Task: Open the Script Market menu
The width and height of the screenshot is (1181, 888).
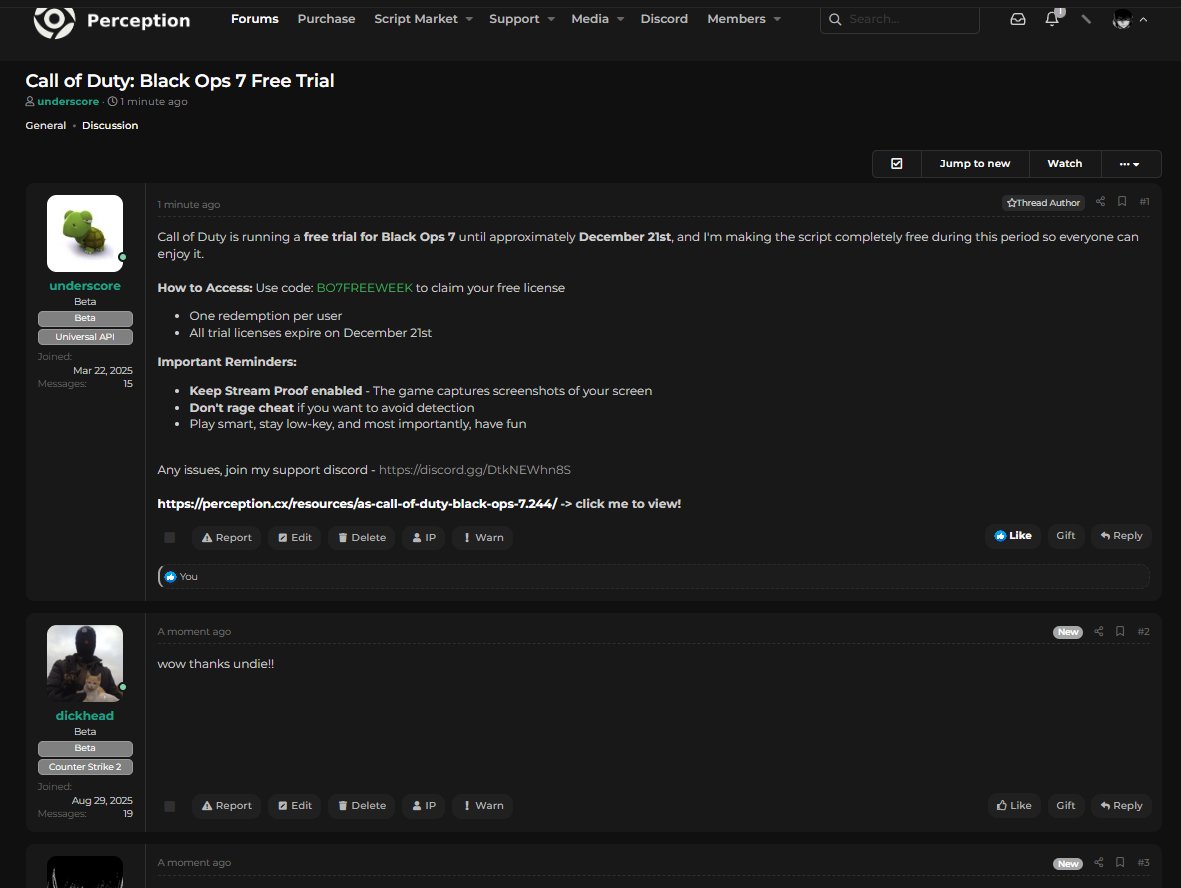Action: [416, 19]
